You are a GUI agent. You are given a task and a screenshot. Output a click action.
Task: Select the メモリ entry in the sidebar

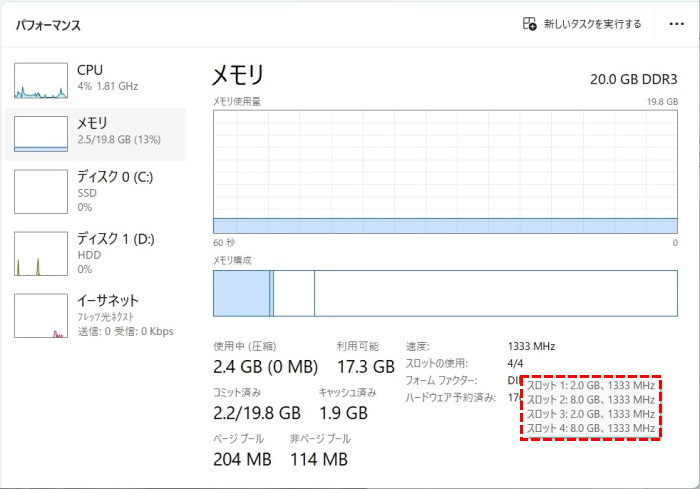point(96,134)
